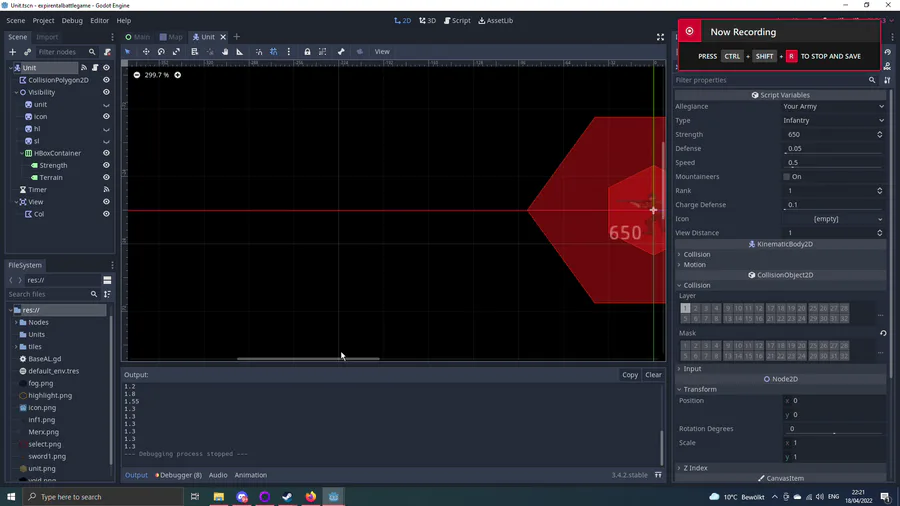Click the group children toolbar icon
900x506 pixels.
click(x=323, y=52)
